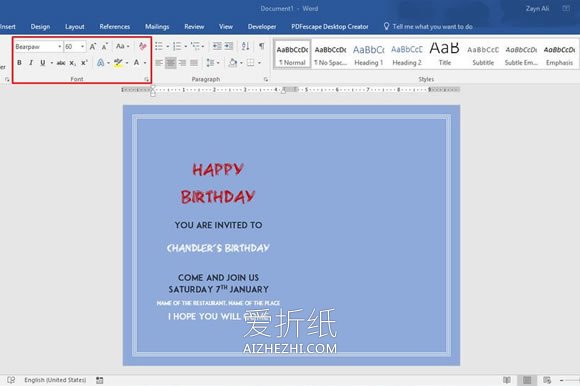Start a bulleted list
This screenshot has width=580, height=386.
pos(159,46)
